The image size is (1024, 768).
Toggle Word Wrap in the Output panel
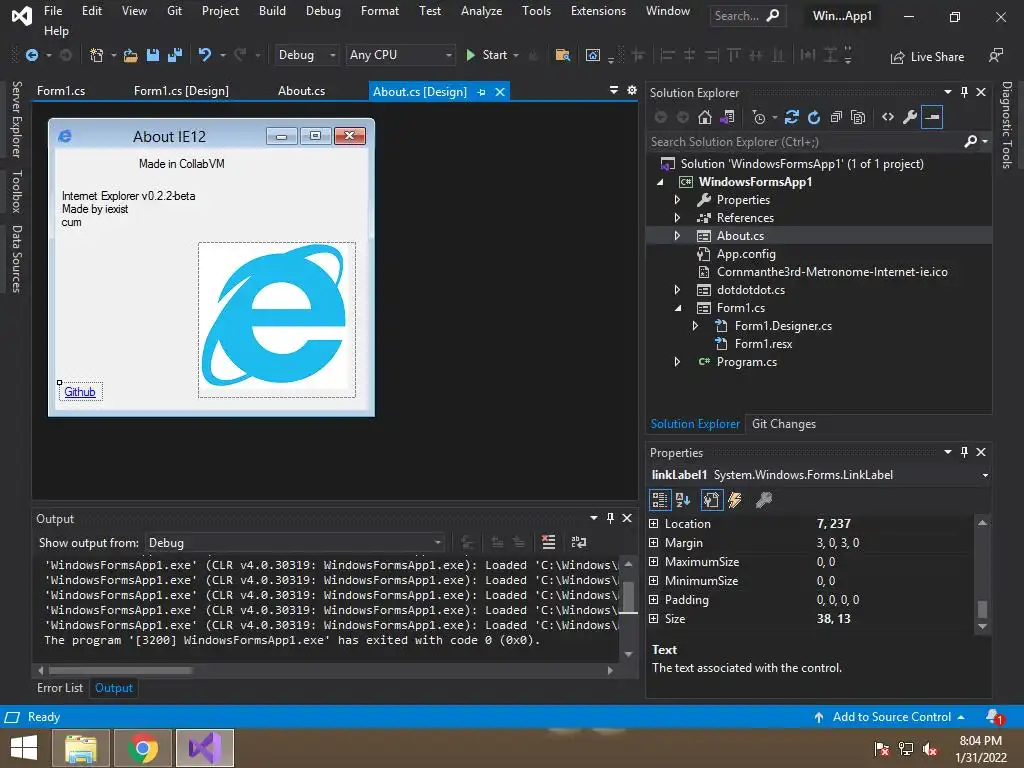[579, 542]
